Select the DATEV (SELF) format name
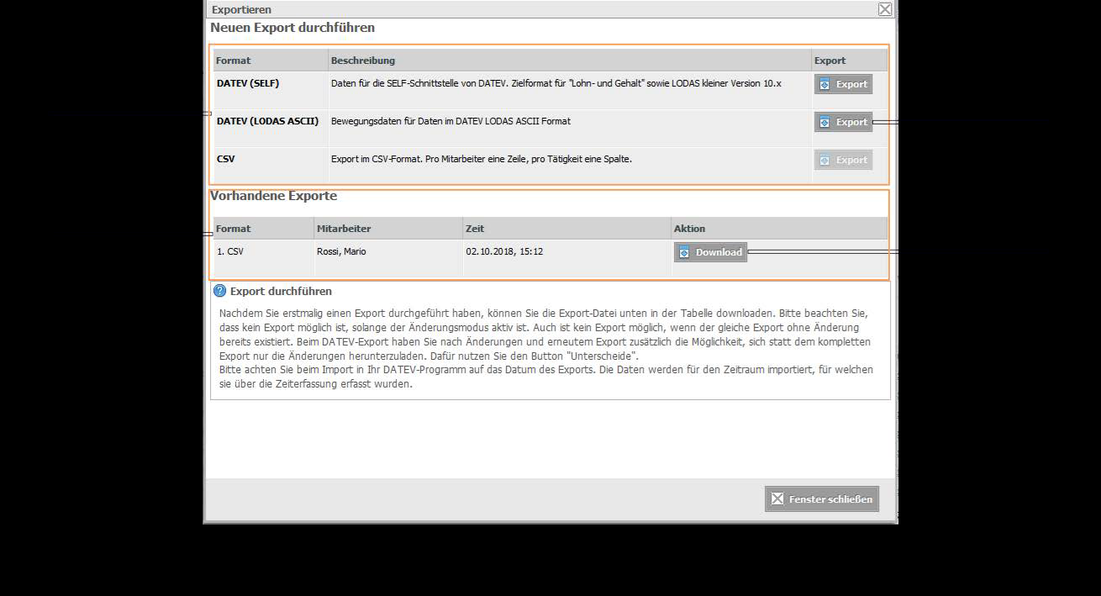 point(248,84)
